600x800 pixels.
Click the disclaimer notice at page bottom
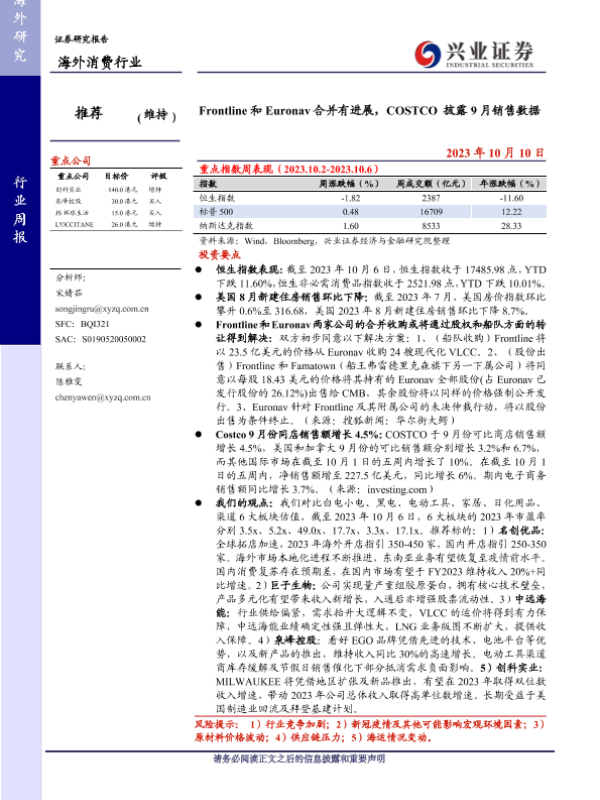point(300,788)
